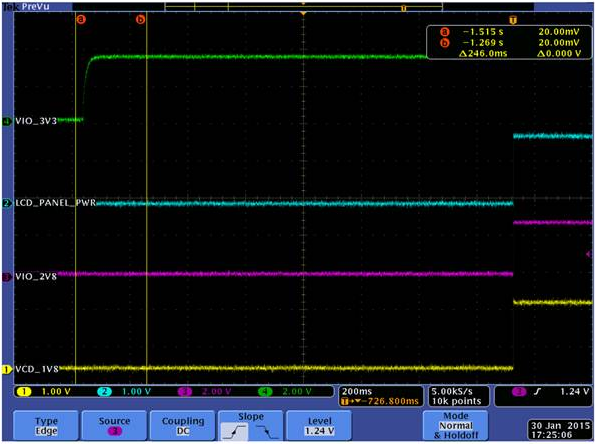The height and width of the screenshot is (444, 595).
Task: Click channel 3 magenta badge in readout
Action: (185, 392)
